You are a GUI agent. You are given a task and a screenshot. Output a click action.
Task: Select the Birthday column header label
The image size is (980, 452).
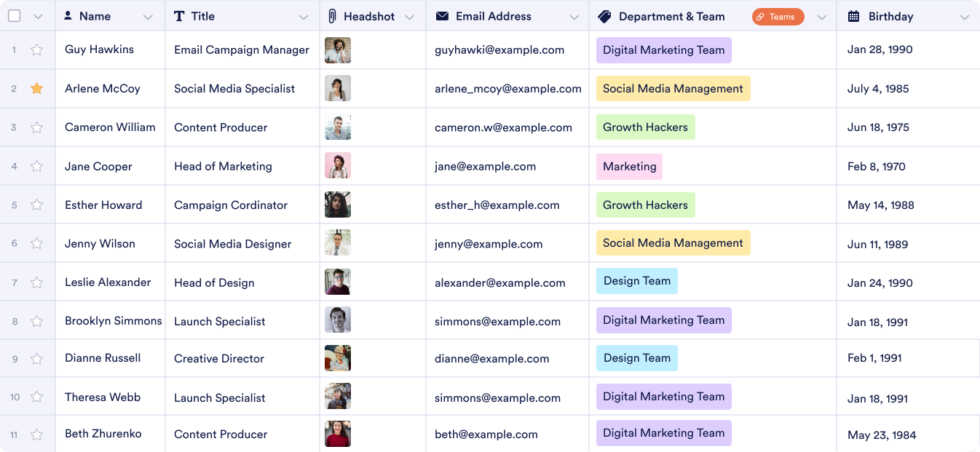[891, 17]
